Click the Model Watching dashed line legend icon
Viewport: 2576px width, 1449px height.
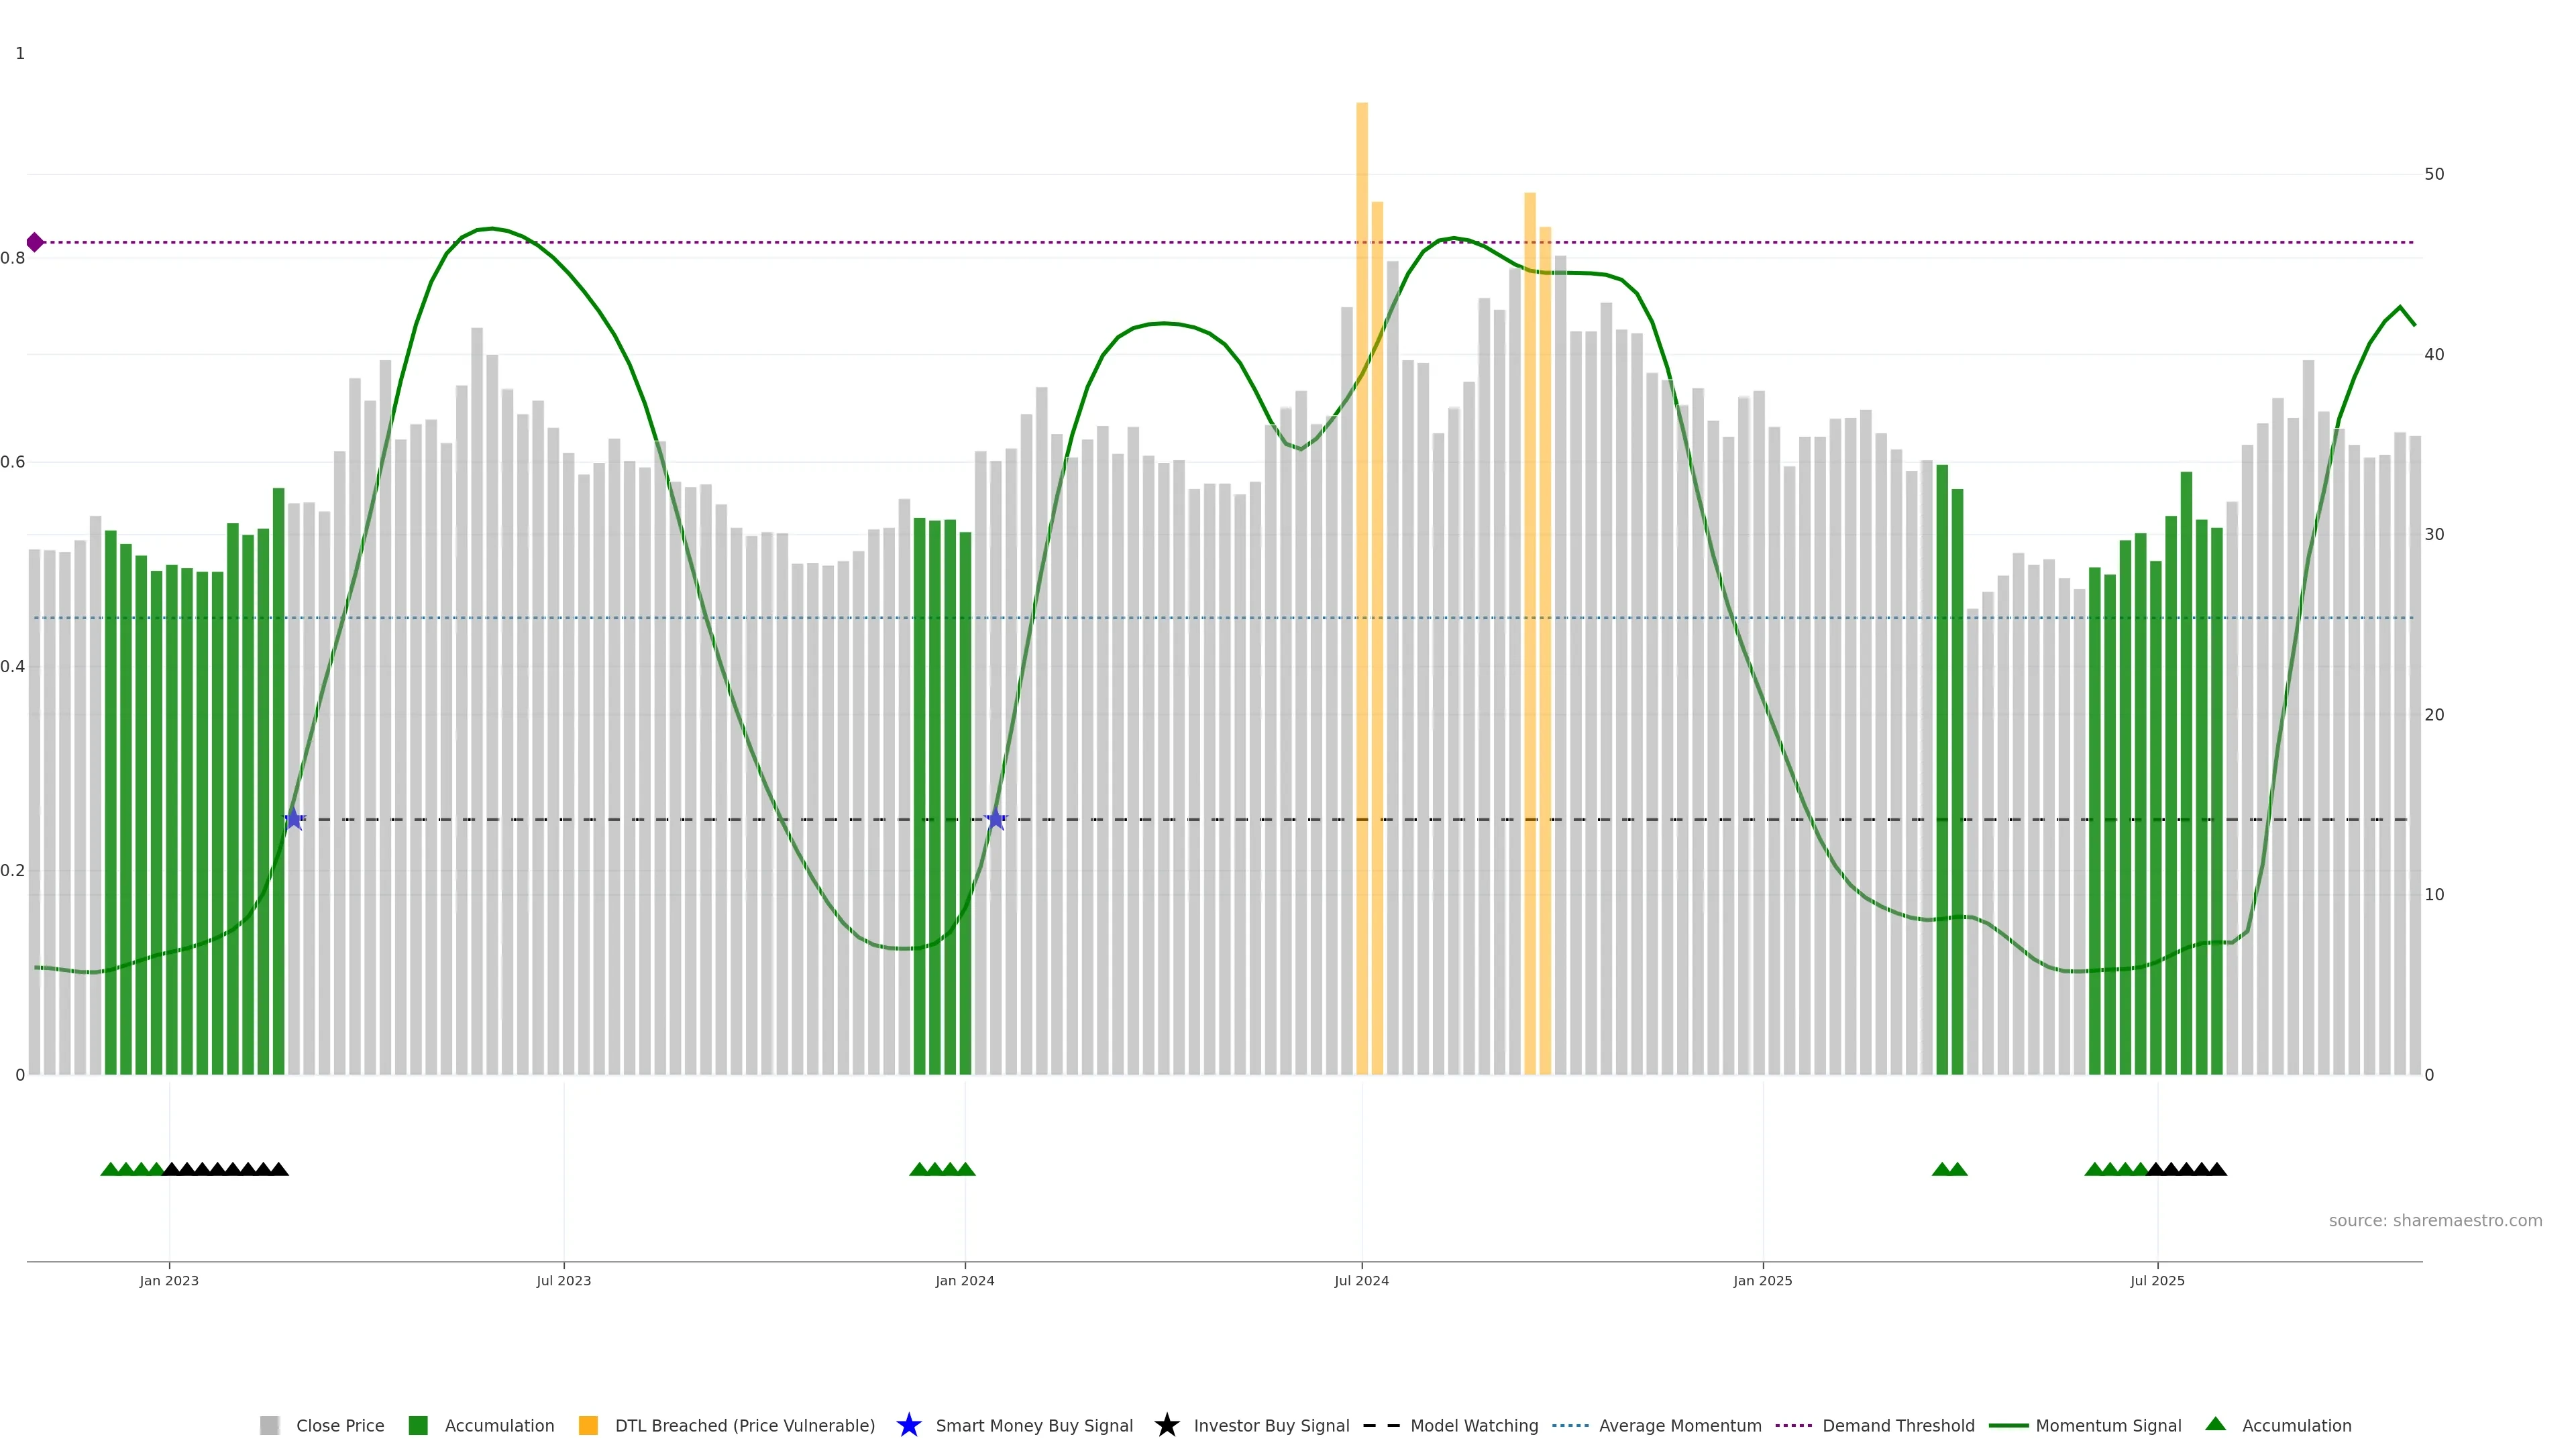1381,1425
